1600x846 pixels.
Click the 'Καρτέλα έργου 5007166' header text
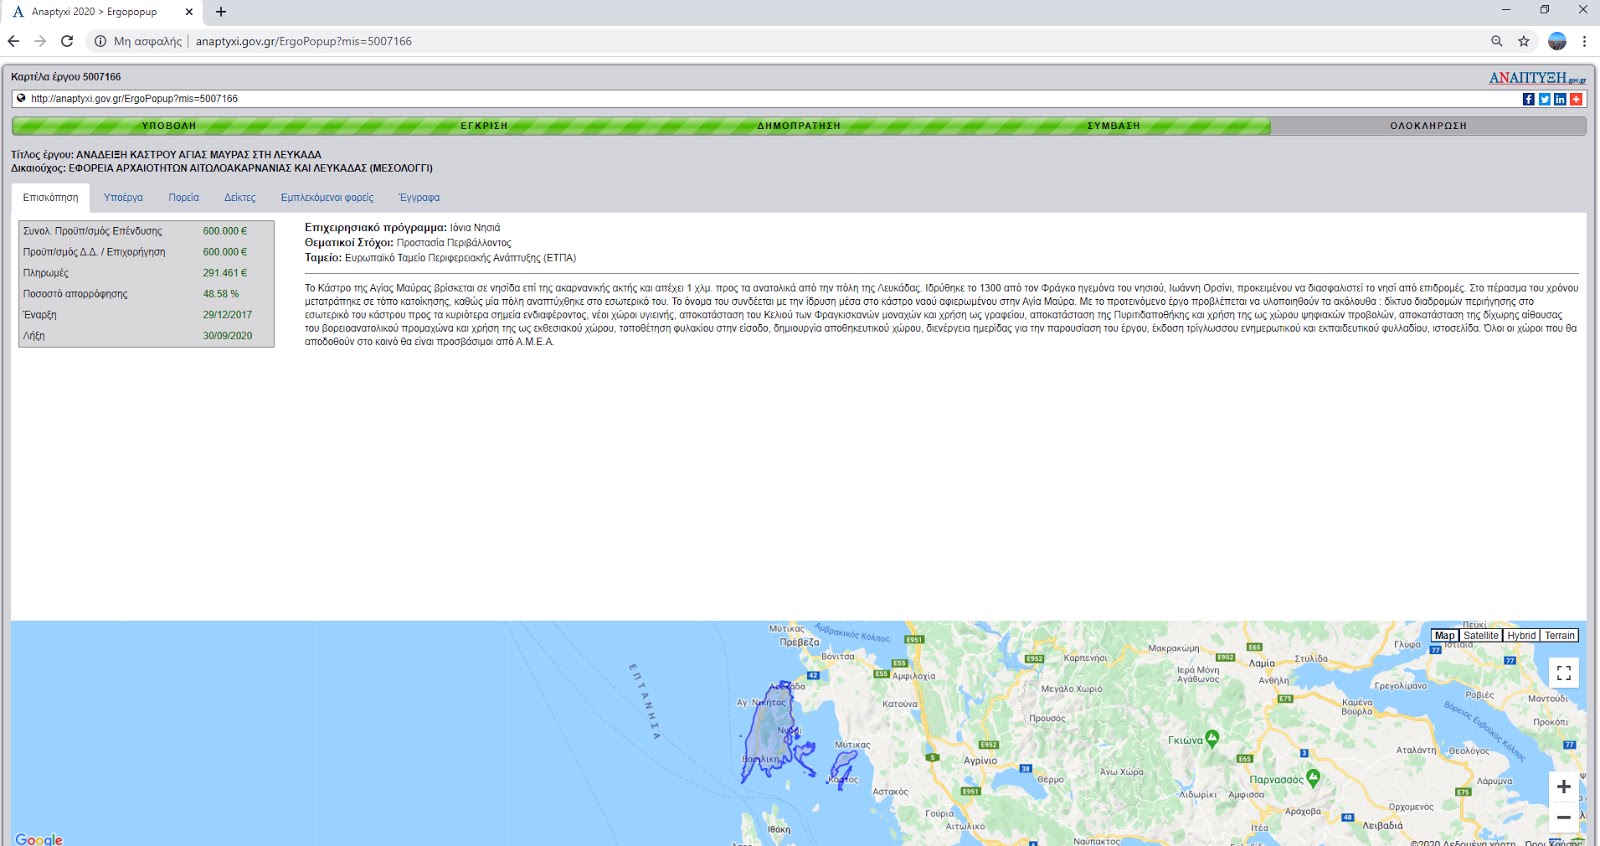[x=66, y=77]
